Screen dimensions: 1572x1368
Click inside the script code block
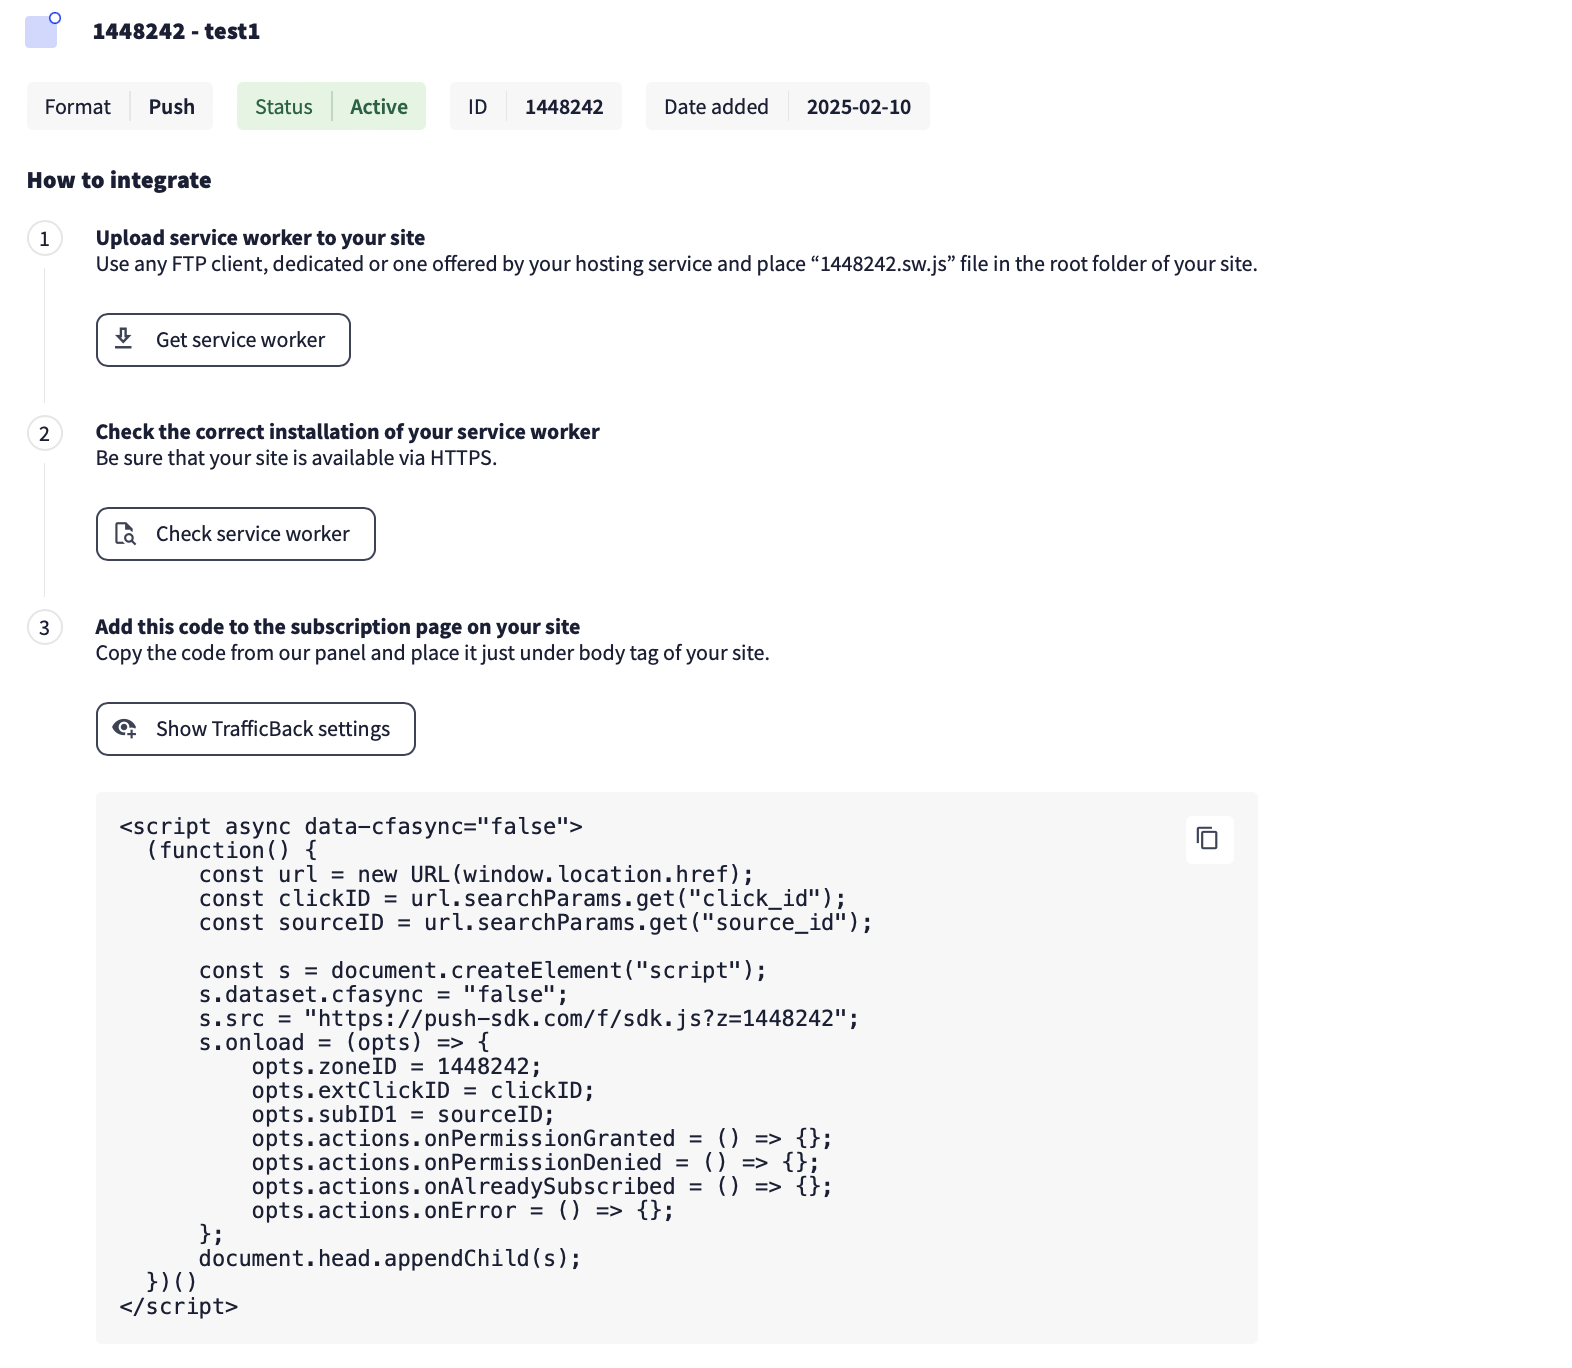(x=676, y=1066)
